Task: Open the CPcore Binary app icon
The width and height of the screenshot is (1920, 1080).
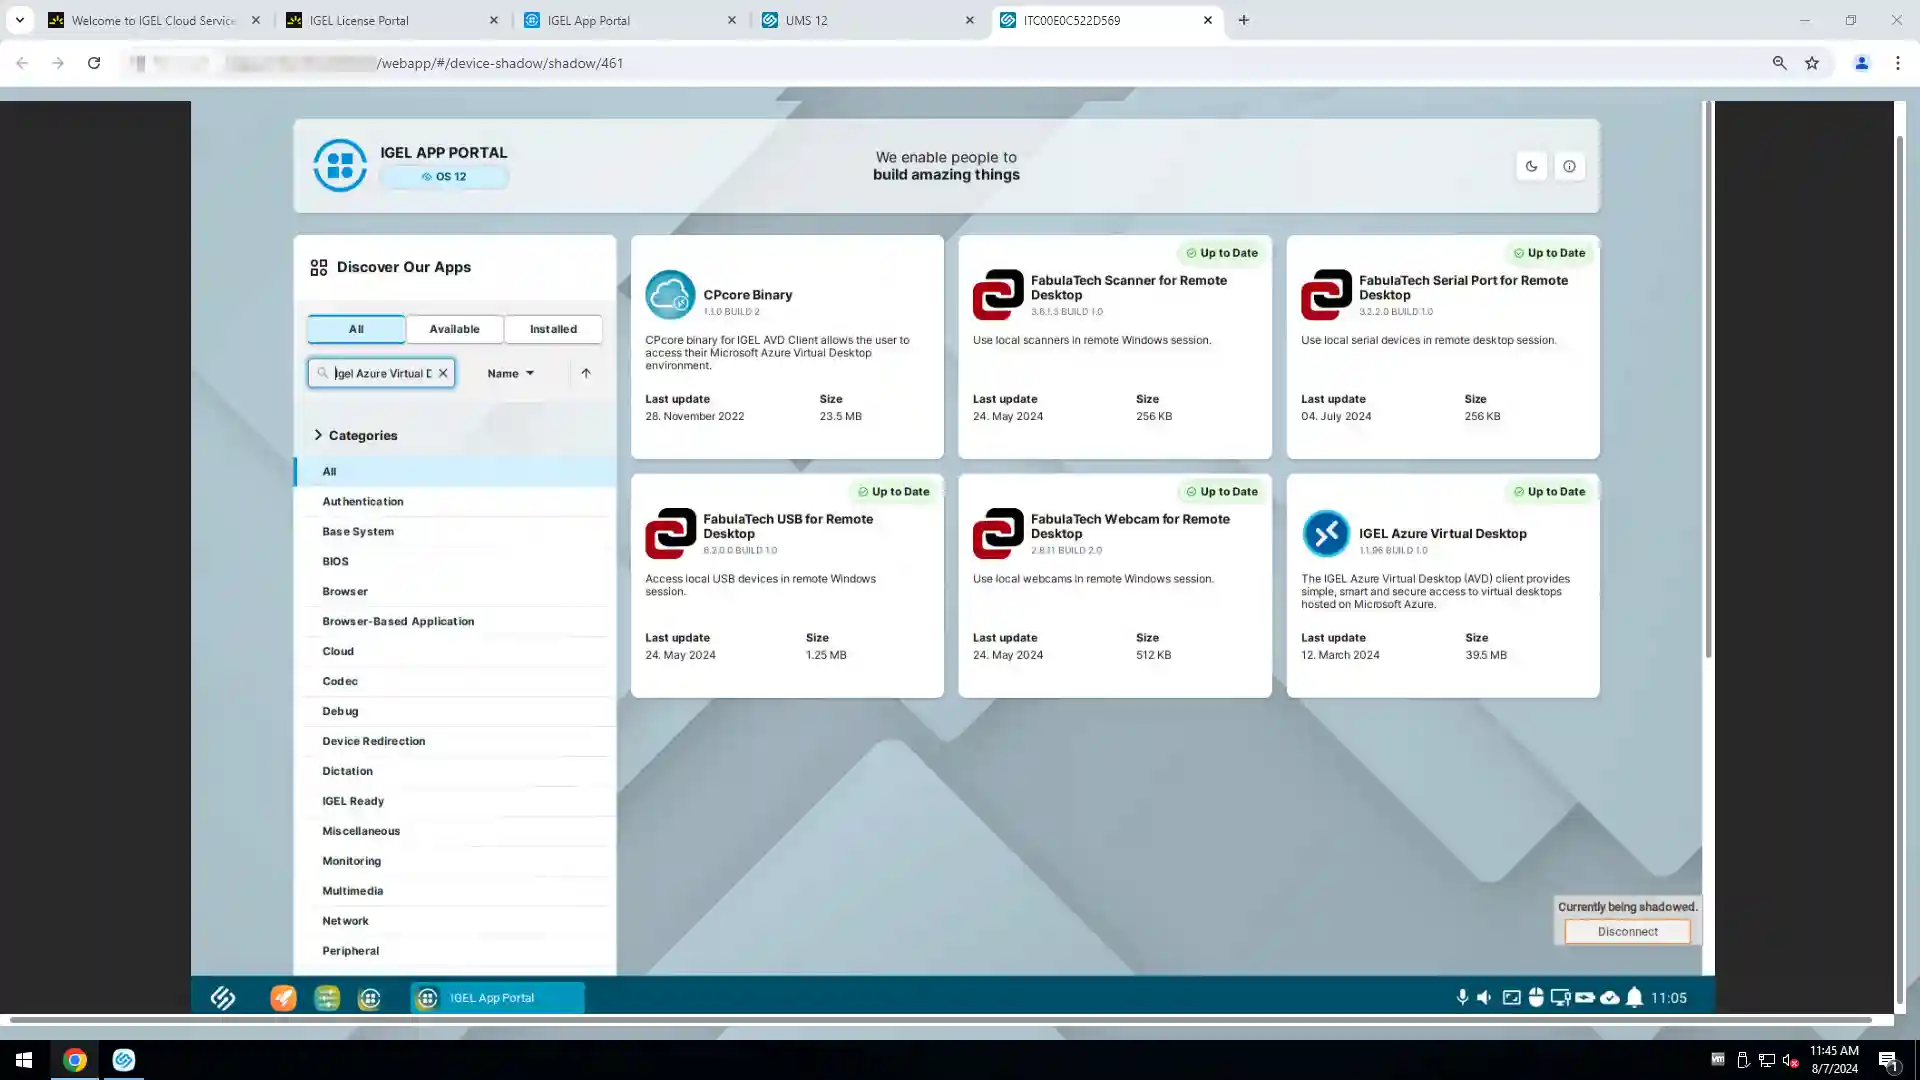Action: click(x=670, y=294)
